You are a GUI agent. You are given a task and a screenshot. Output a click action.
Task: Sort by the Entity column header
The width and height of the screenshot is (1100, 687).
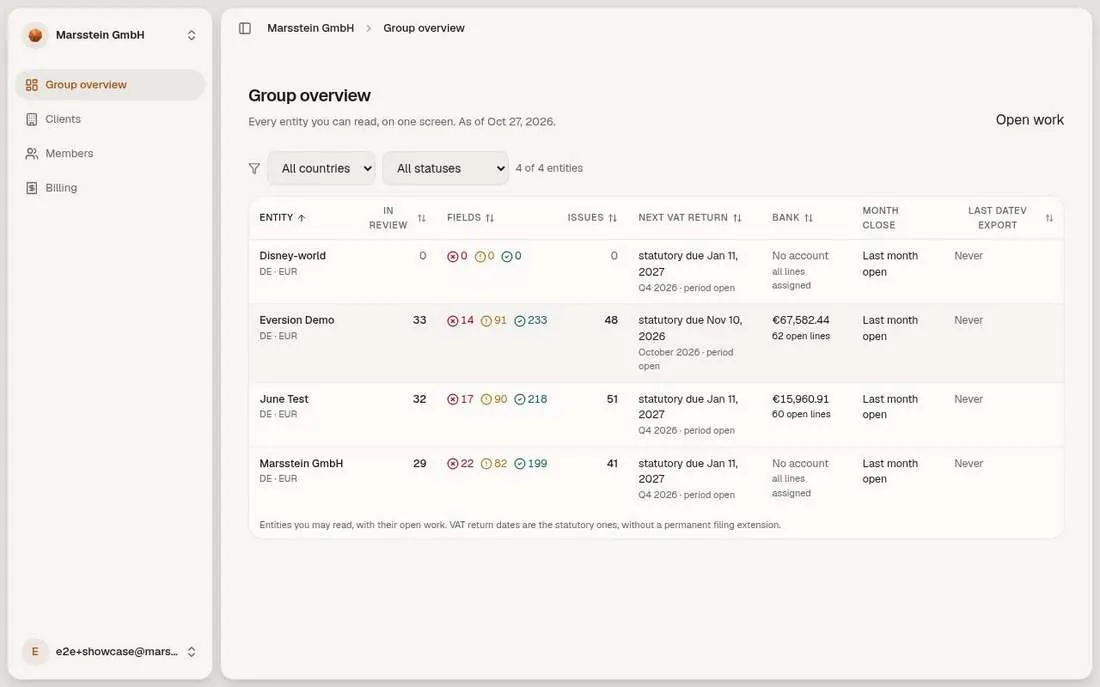(282, 218)
